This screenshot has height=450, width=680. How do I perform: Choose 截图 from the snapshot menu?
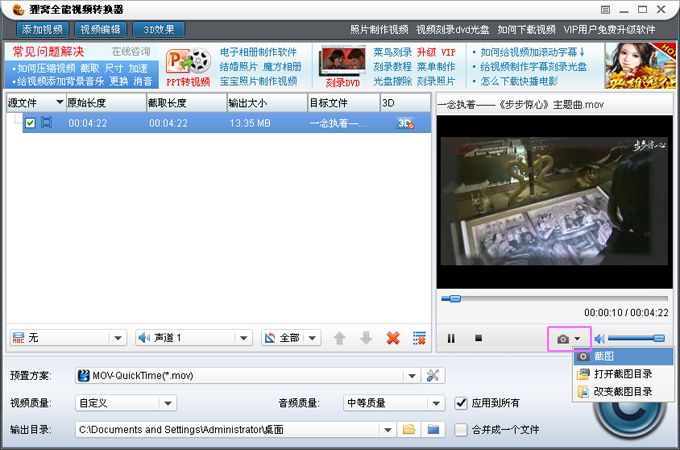[624, 356]
